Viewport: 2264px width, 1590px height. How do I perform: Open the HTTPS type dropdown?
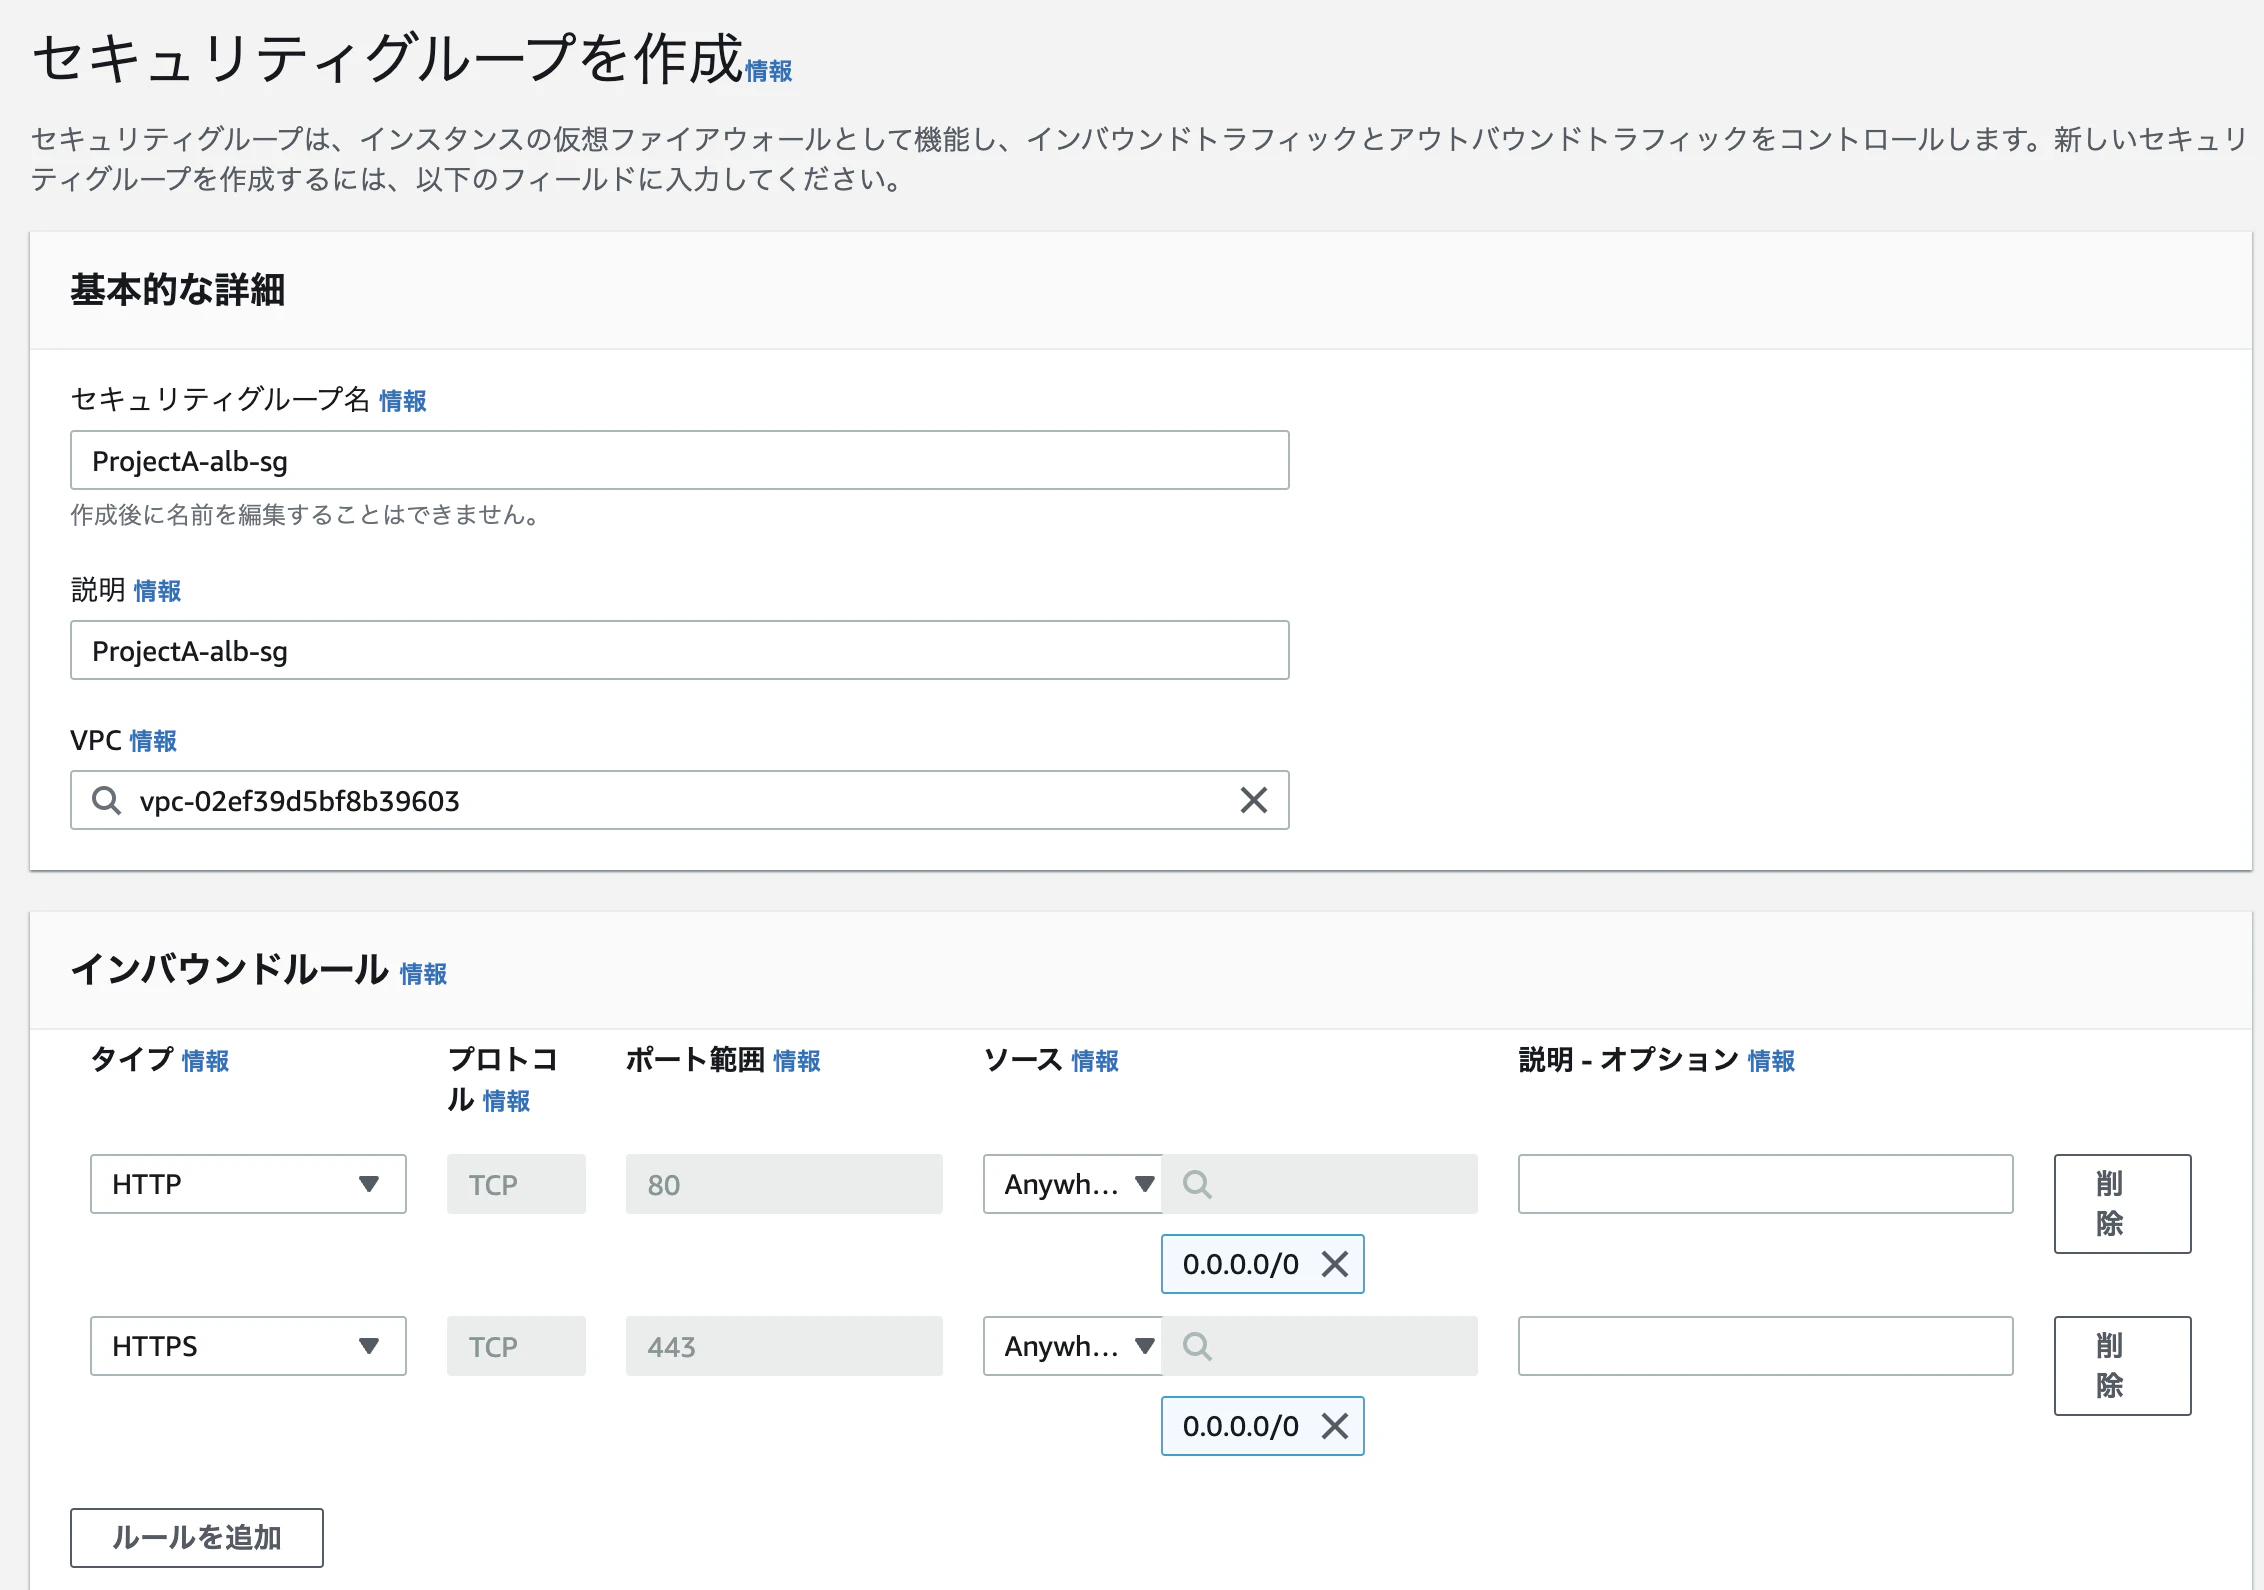pos(248,1346)
